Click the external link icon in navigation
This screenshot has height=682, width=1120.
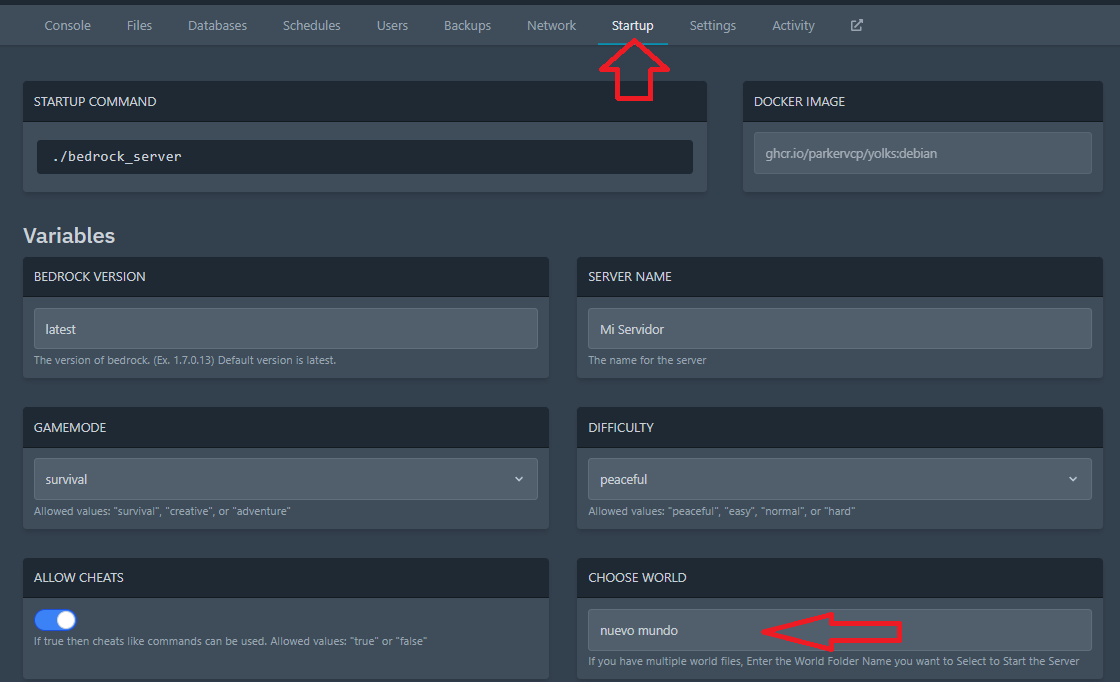point(856,25)
